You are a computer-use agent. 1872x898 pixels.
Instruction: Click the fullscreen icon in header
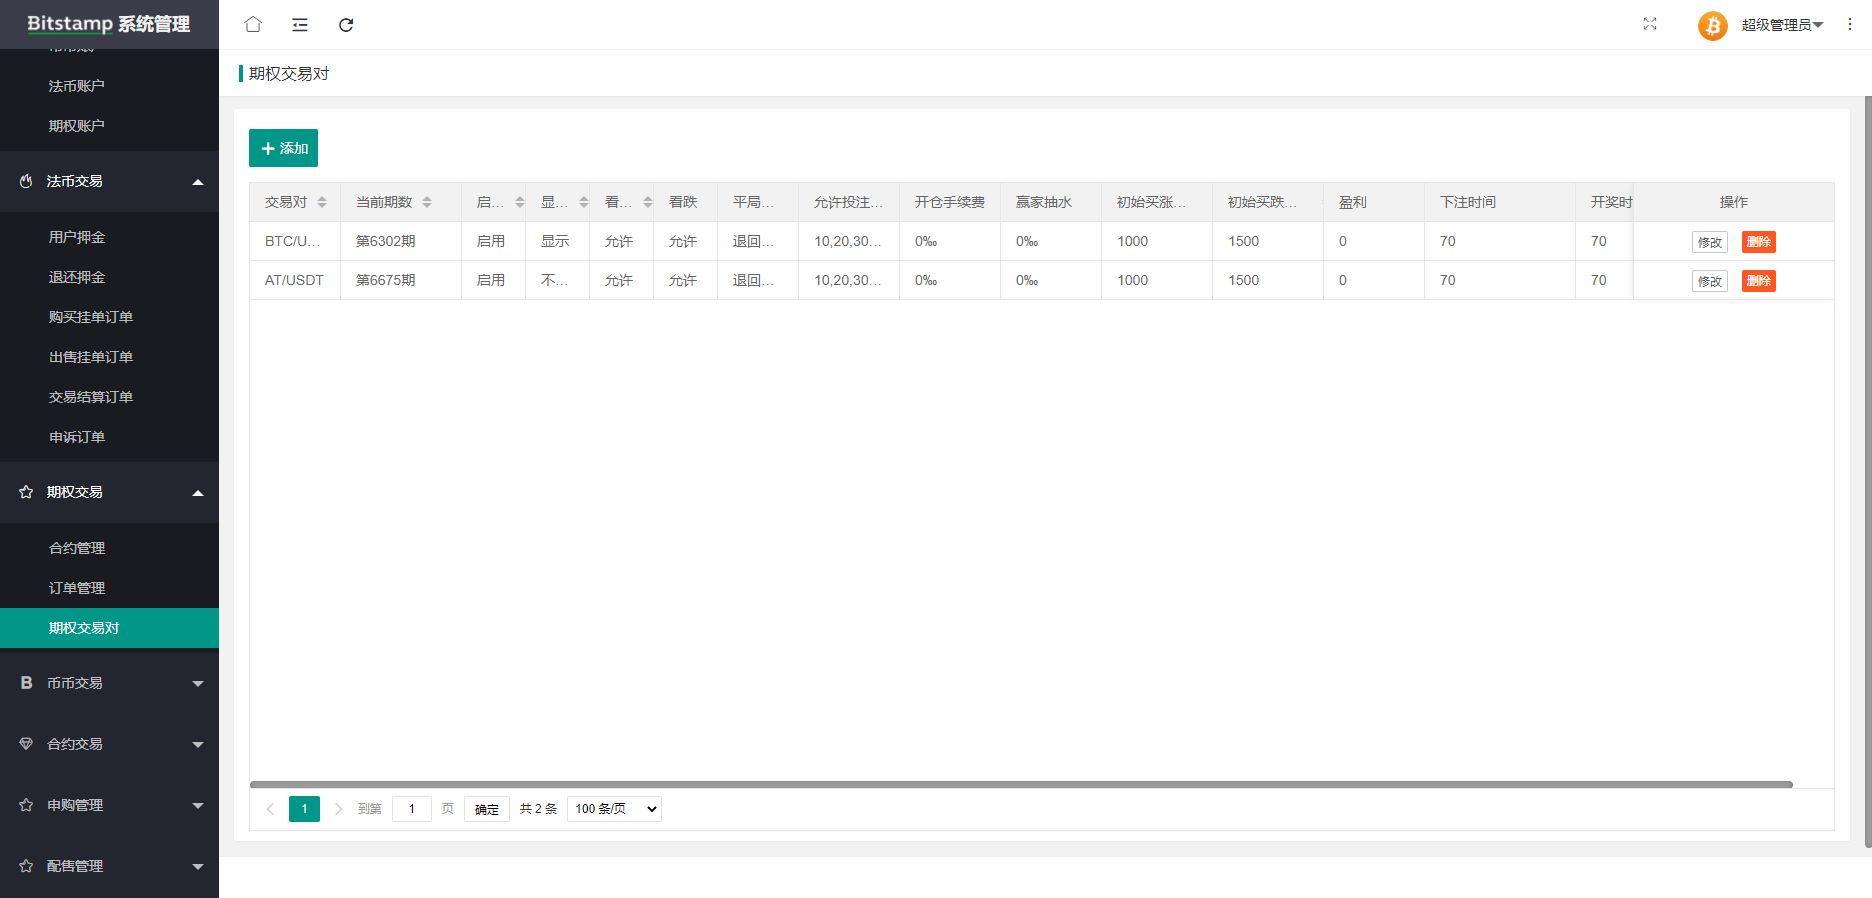coord(1650,24)
